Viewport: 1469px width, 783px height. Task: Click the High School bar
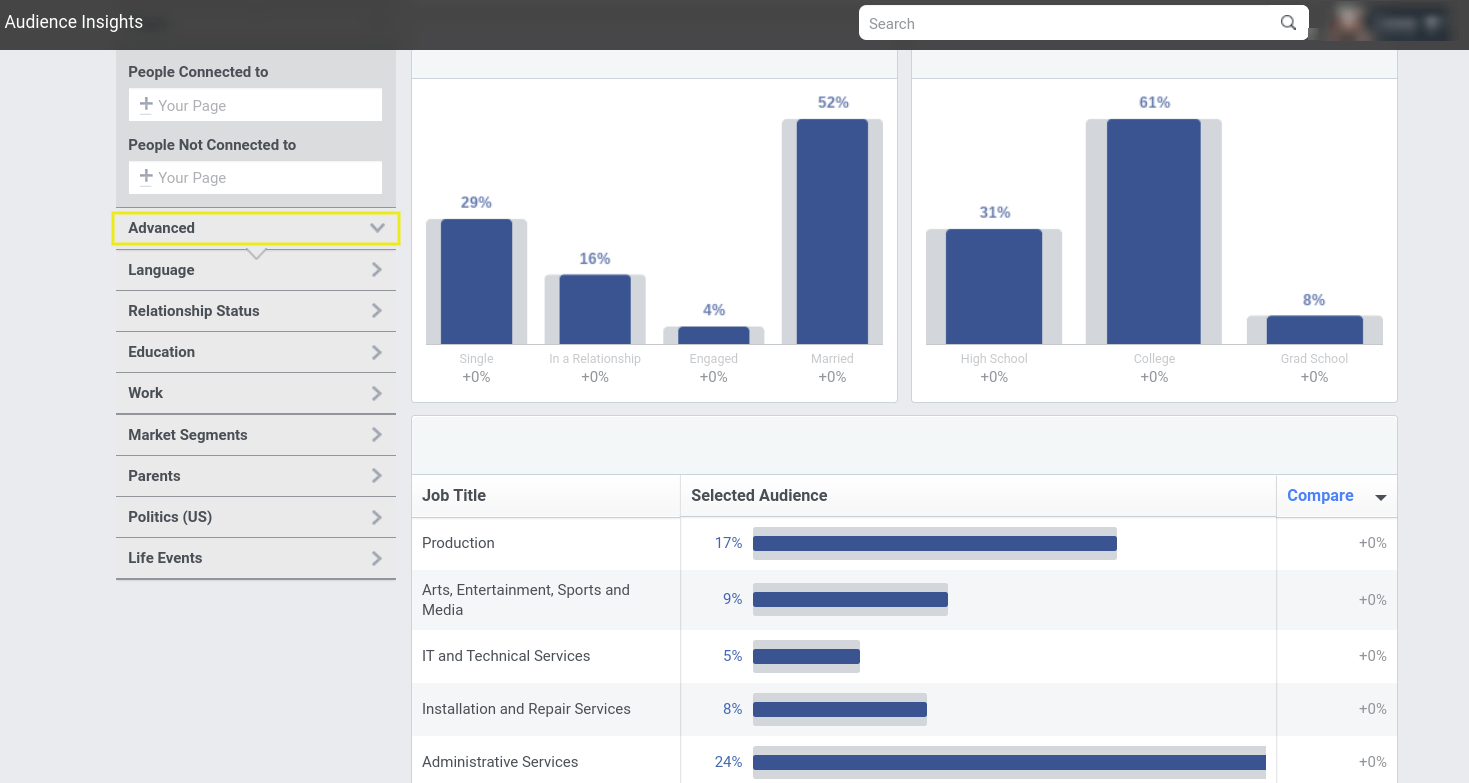994,287
